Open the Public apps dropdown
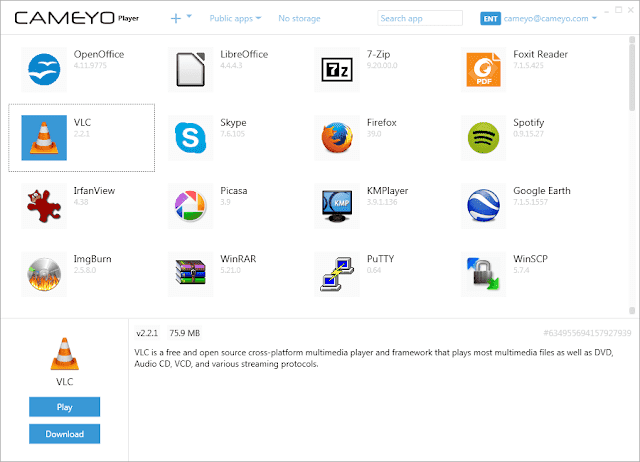 (x=235, y=18)
